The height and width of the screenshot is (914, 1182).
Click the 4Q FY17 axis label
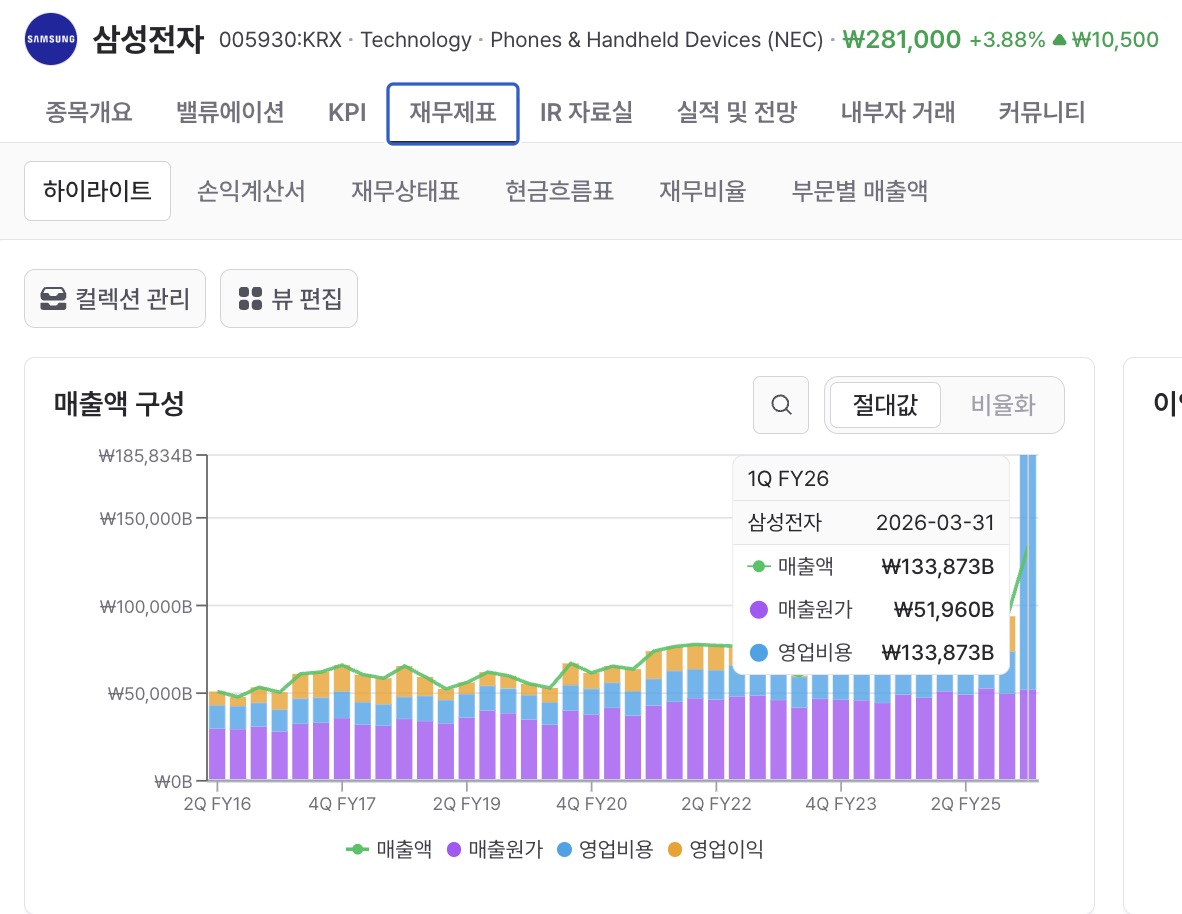click(x=341, y=804)
